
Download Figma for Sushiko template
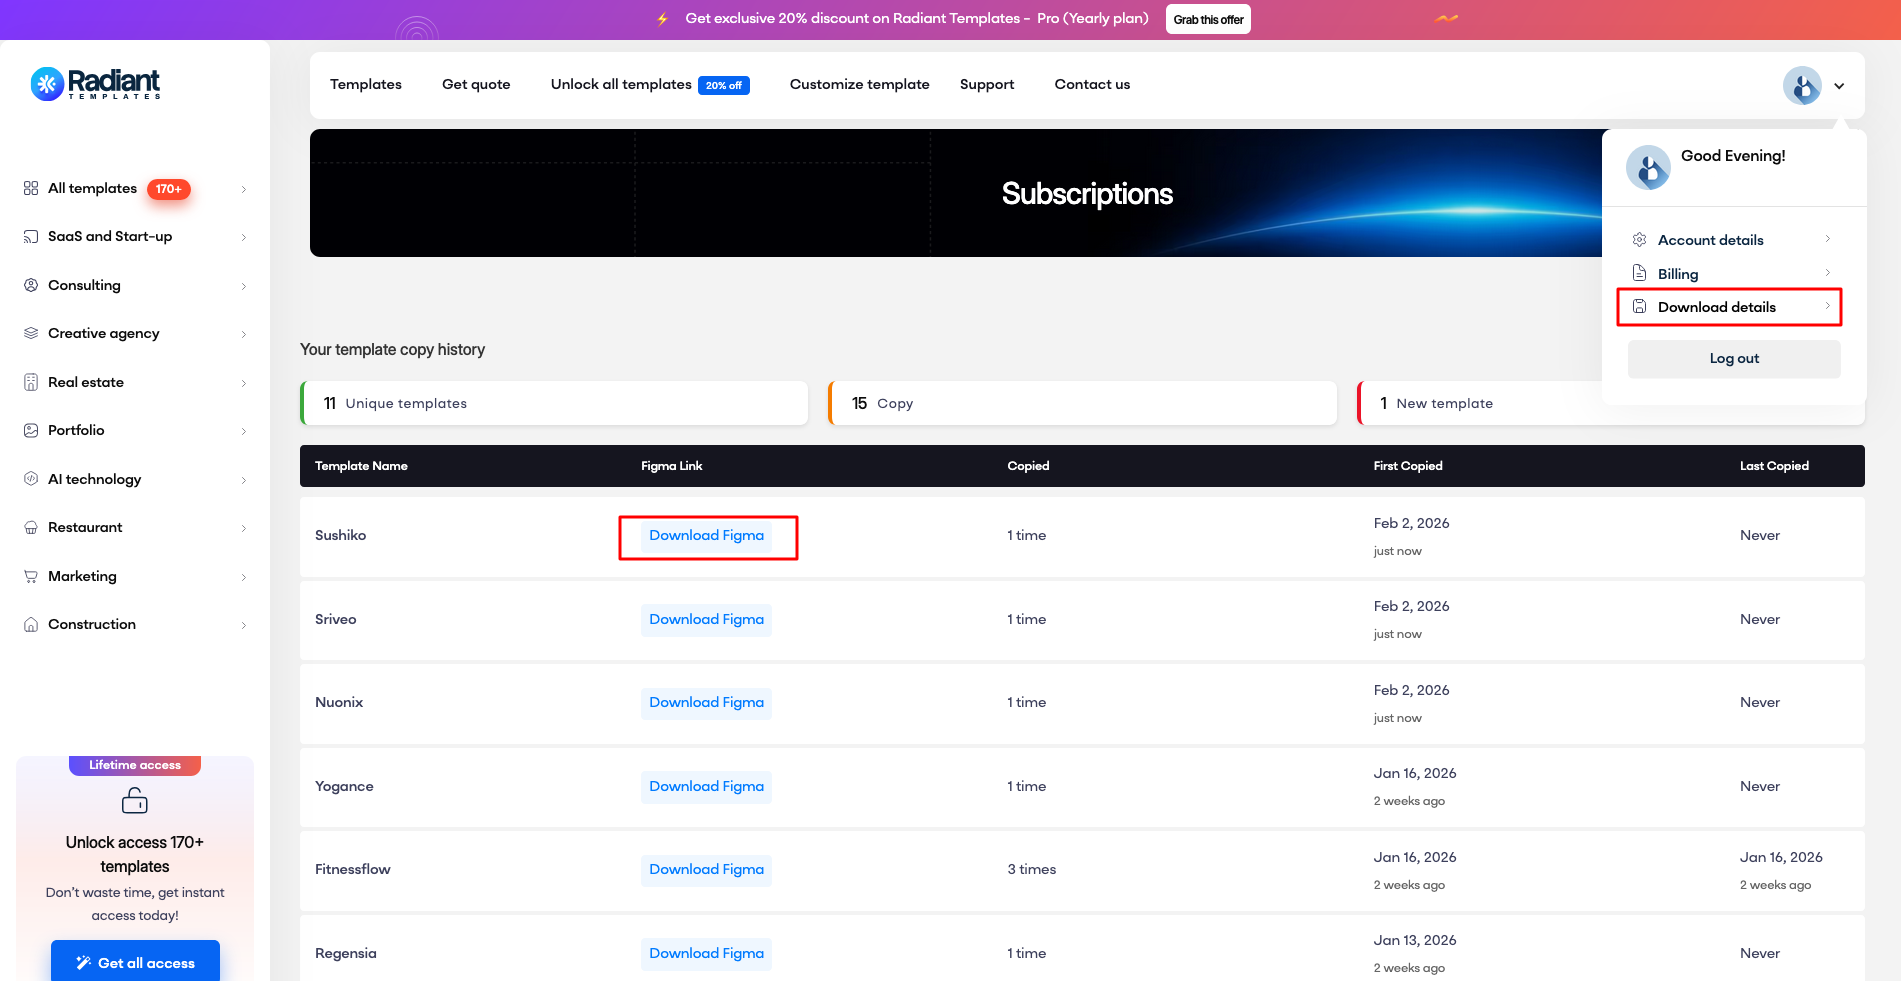[x=706, y=536]
